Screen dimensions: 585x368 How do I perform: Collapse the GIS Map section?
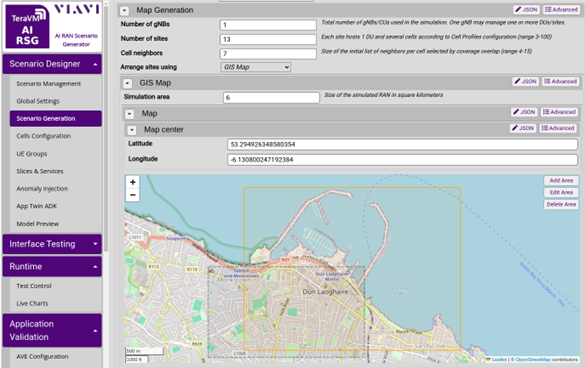[127, 83]
